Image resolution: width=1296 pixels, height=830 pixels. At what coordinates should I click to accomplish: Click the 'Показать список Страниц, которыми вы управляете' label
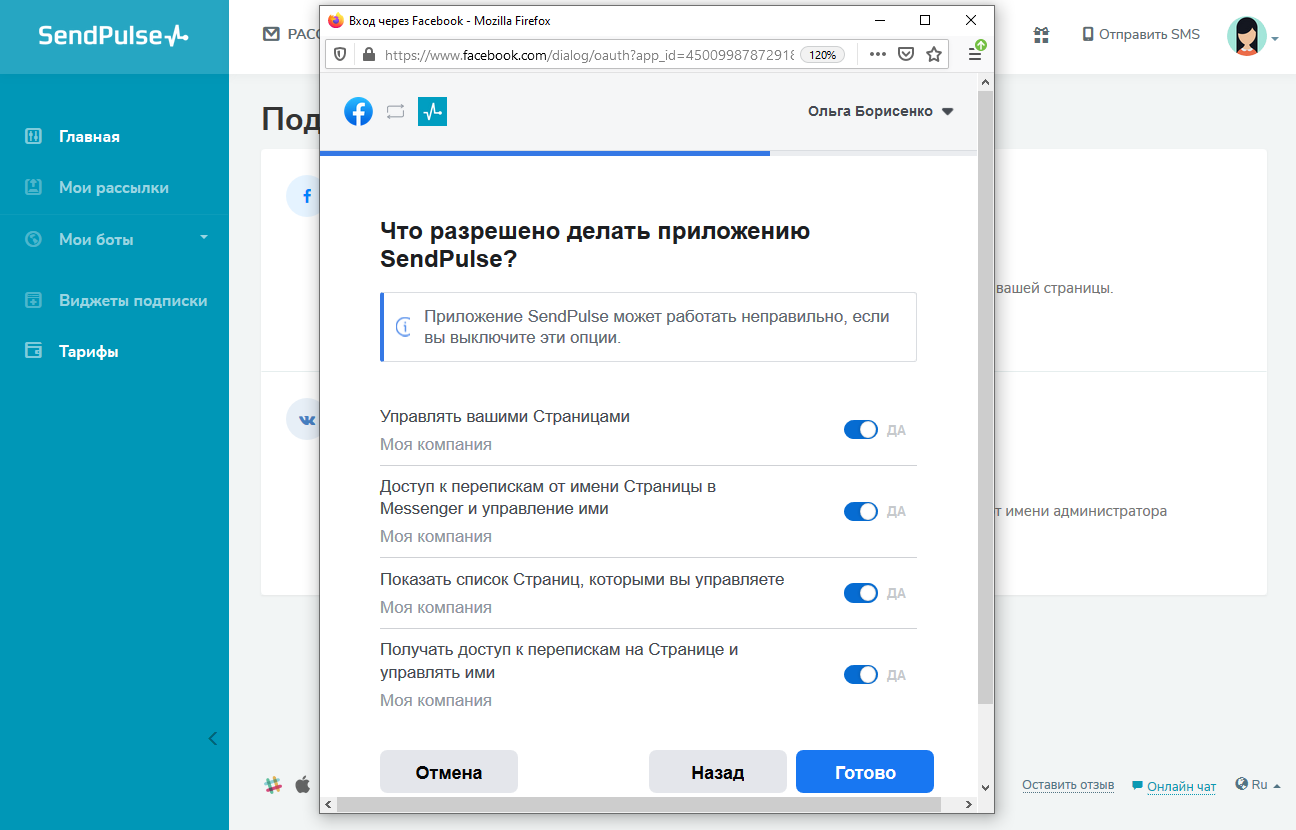[x=582, y=579]
